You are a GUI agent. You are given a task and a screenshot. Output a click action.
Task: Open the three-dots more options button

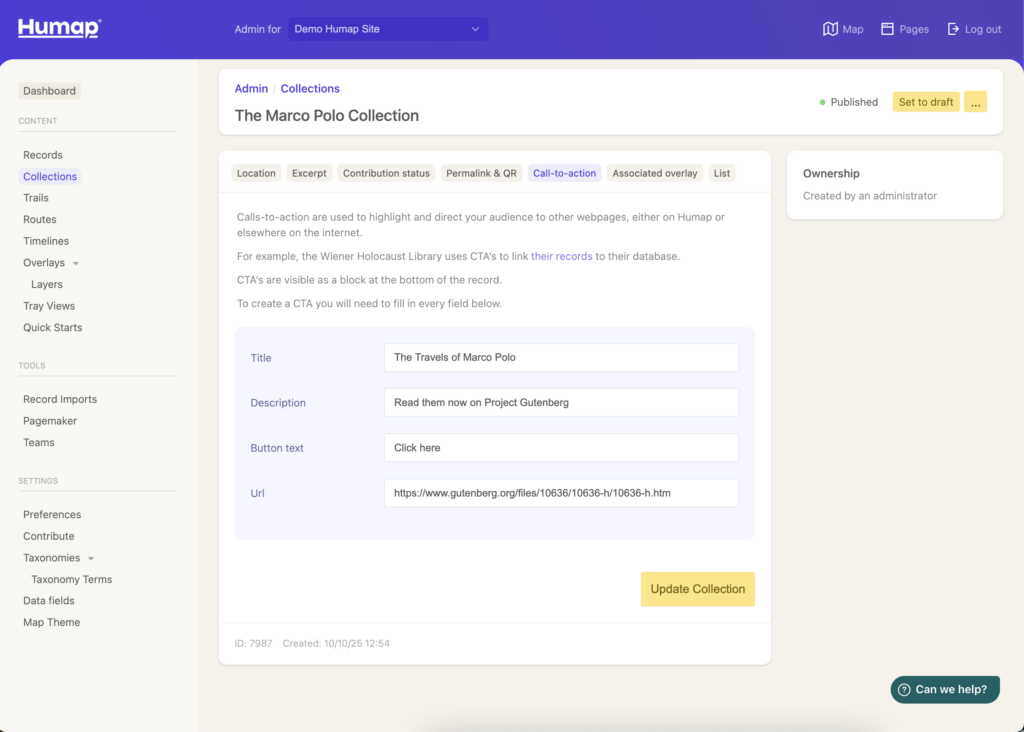click(975, 102)
